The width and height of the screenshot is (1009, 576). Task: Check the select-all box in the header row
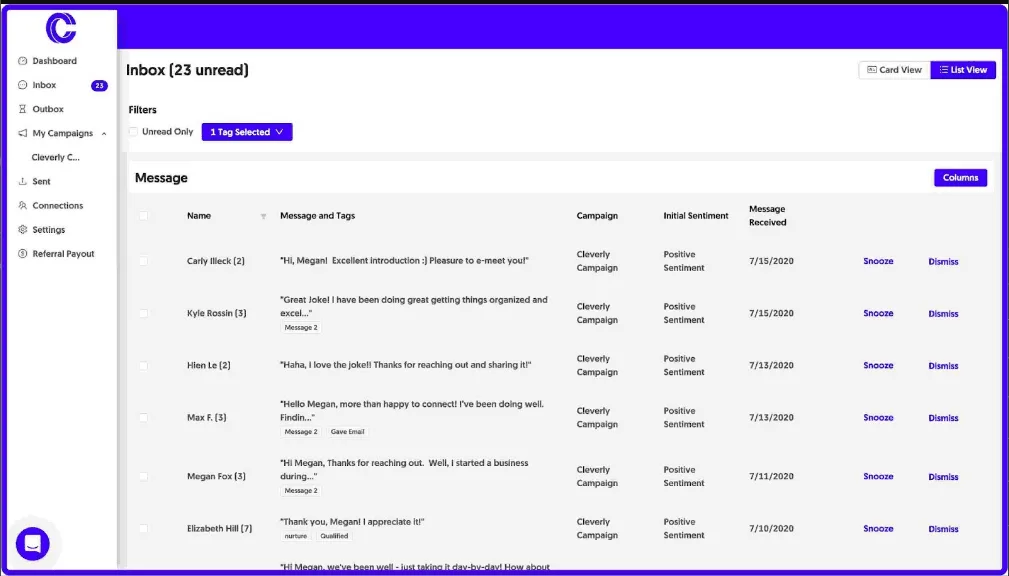(145, 215)
